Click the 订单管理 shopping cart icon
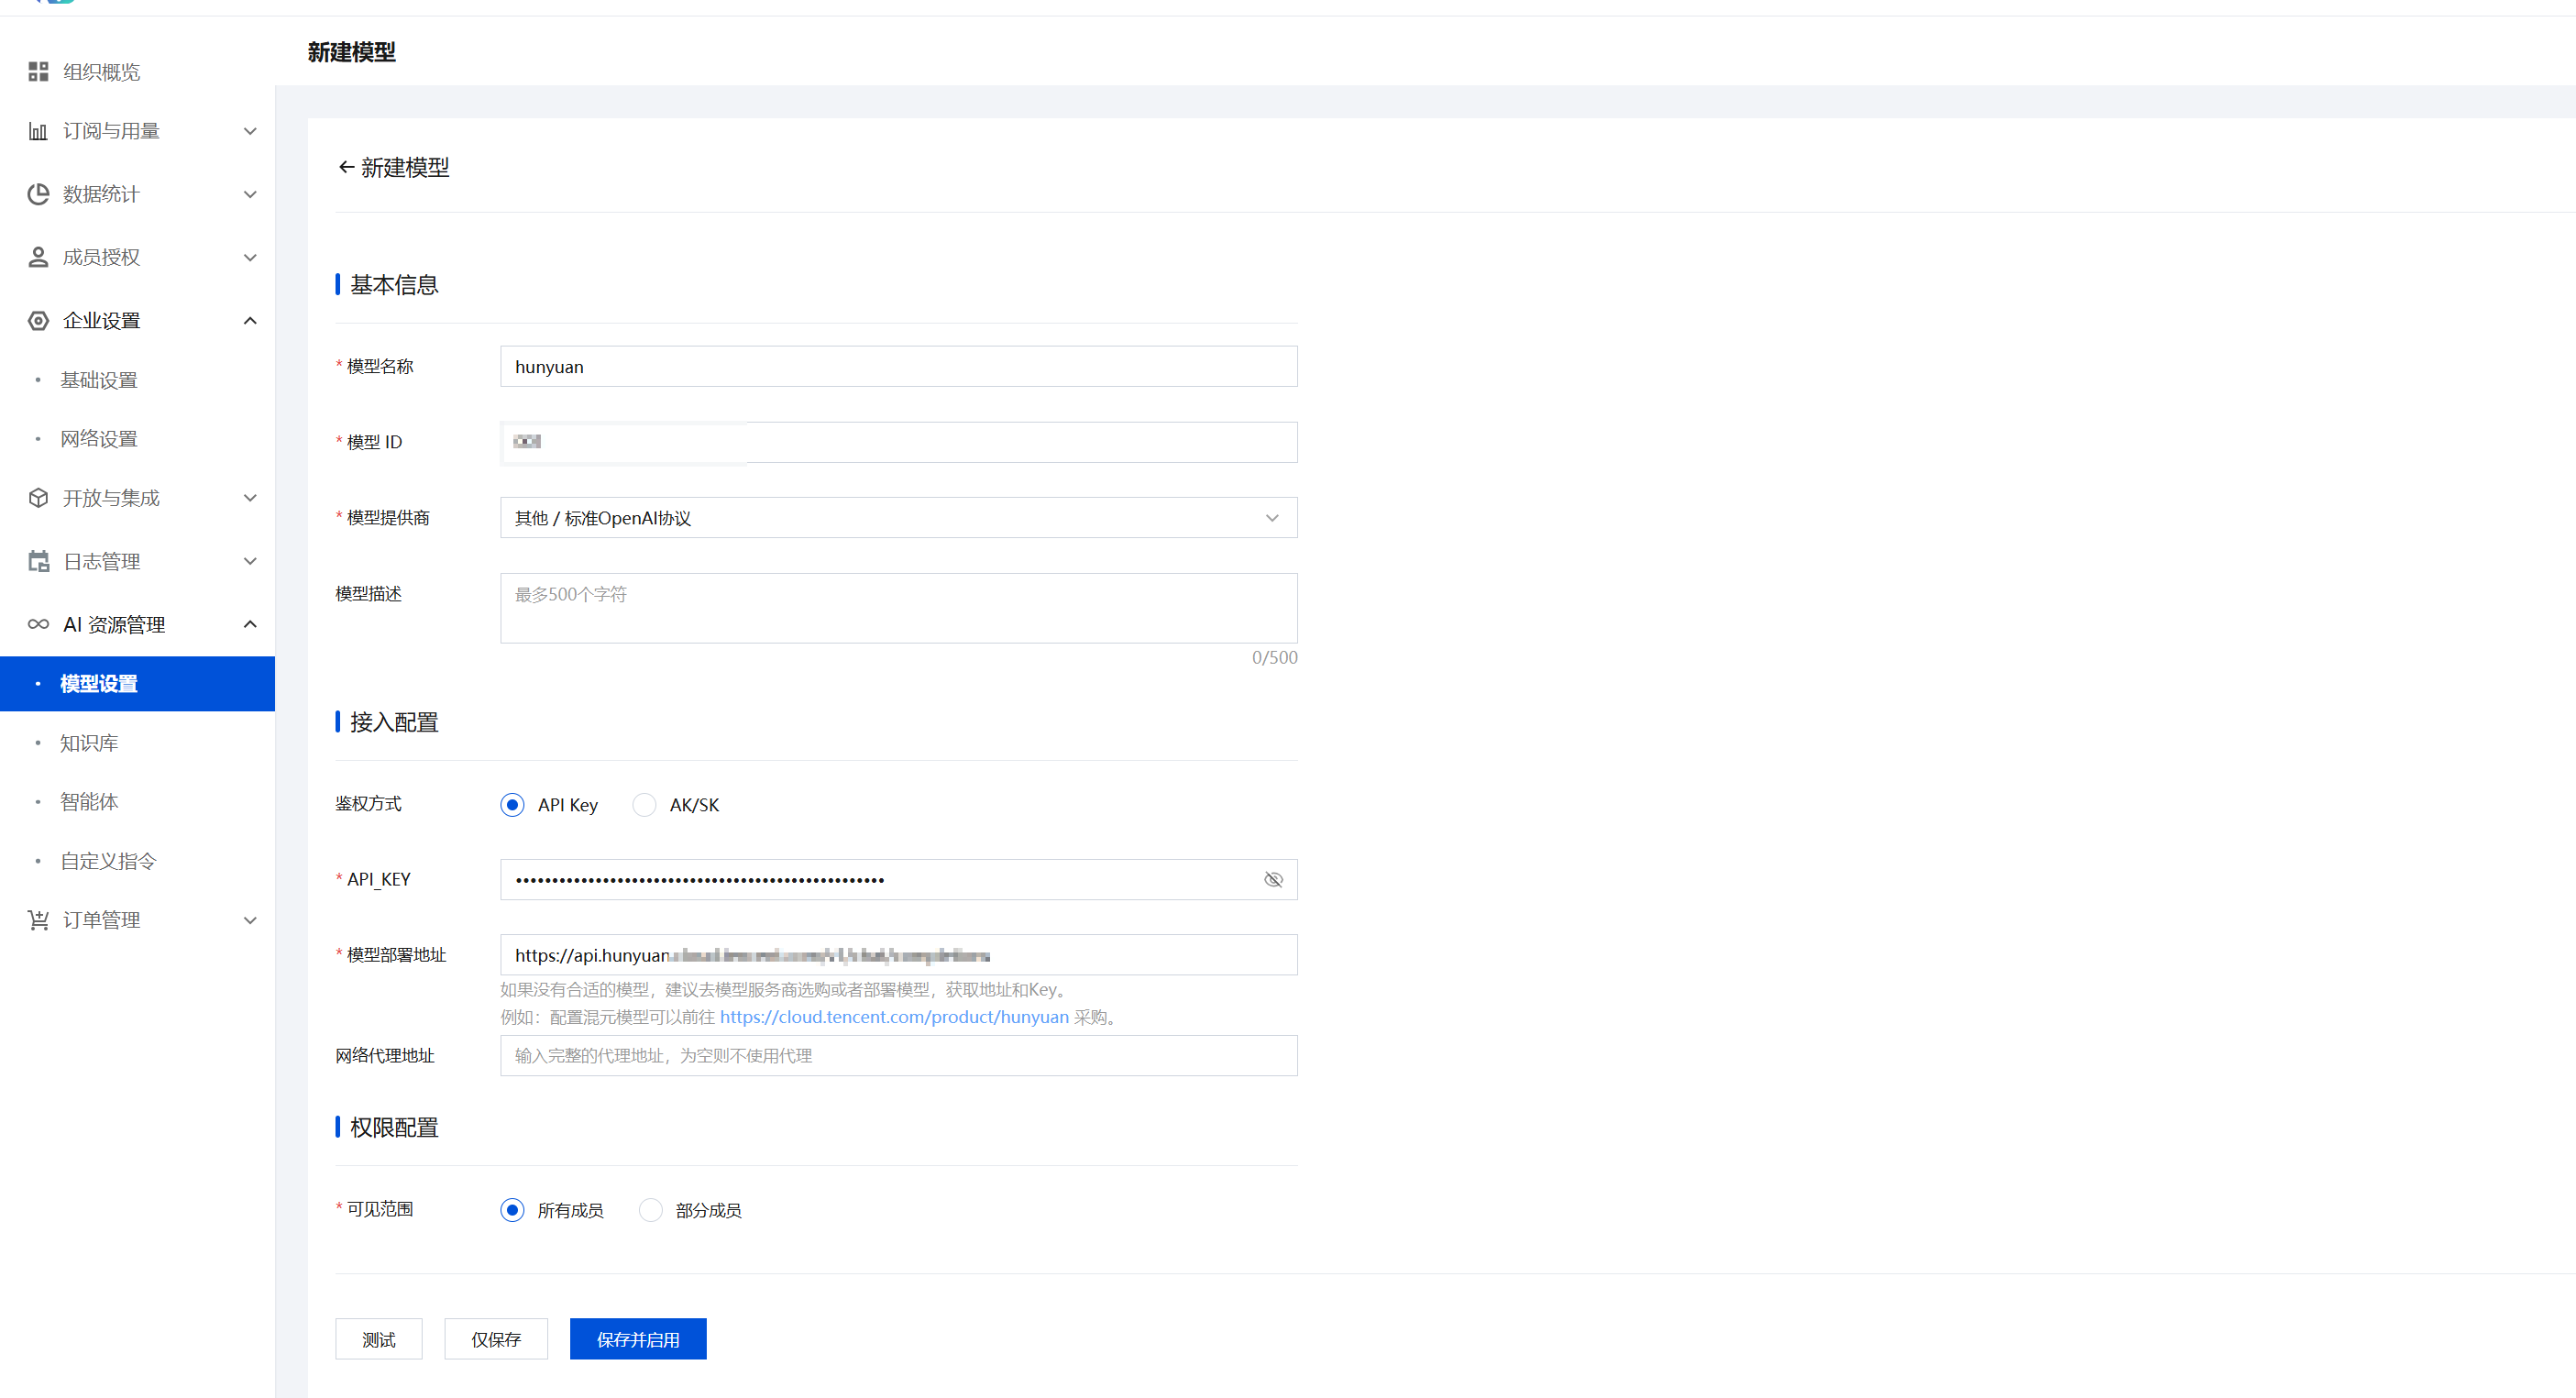The height and width of the screenshot is (1398, 2576). (38, 920)
